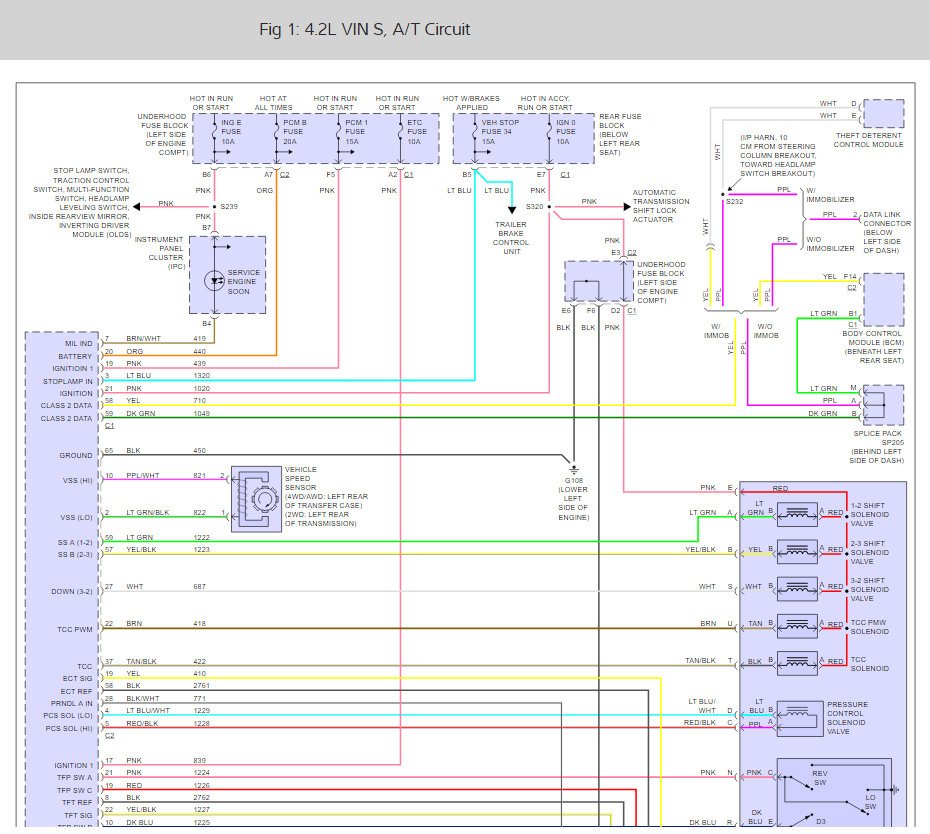Click the Service Engine Soon lamp symbol
Screen dimensions: 930x834
point(214,281)
